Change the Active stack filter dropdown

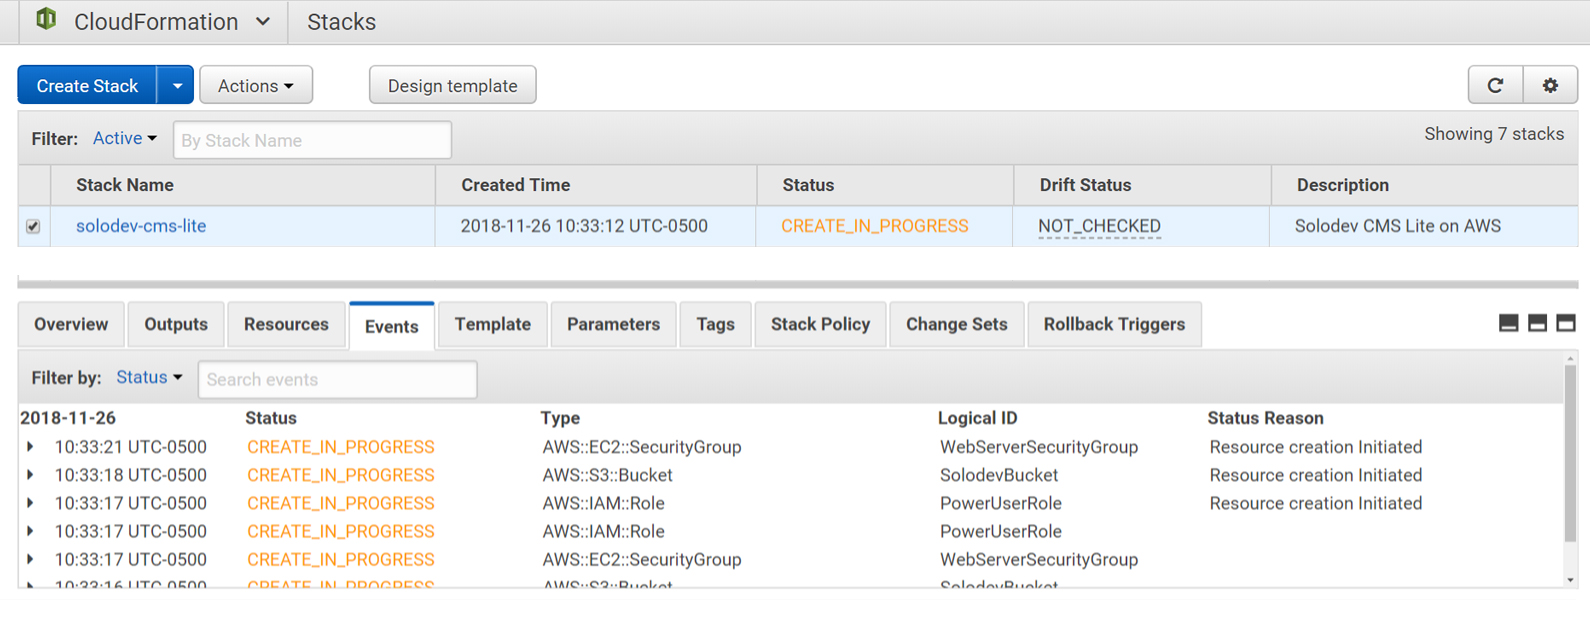tap(125, 138)
